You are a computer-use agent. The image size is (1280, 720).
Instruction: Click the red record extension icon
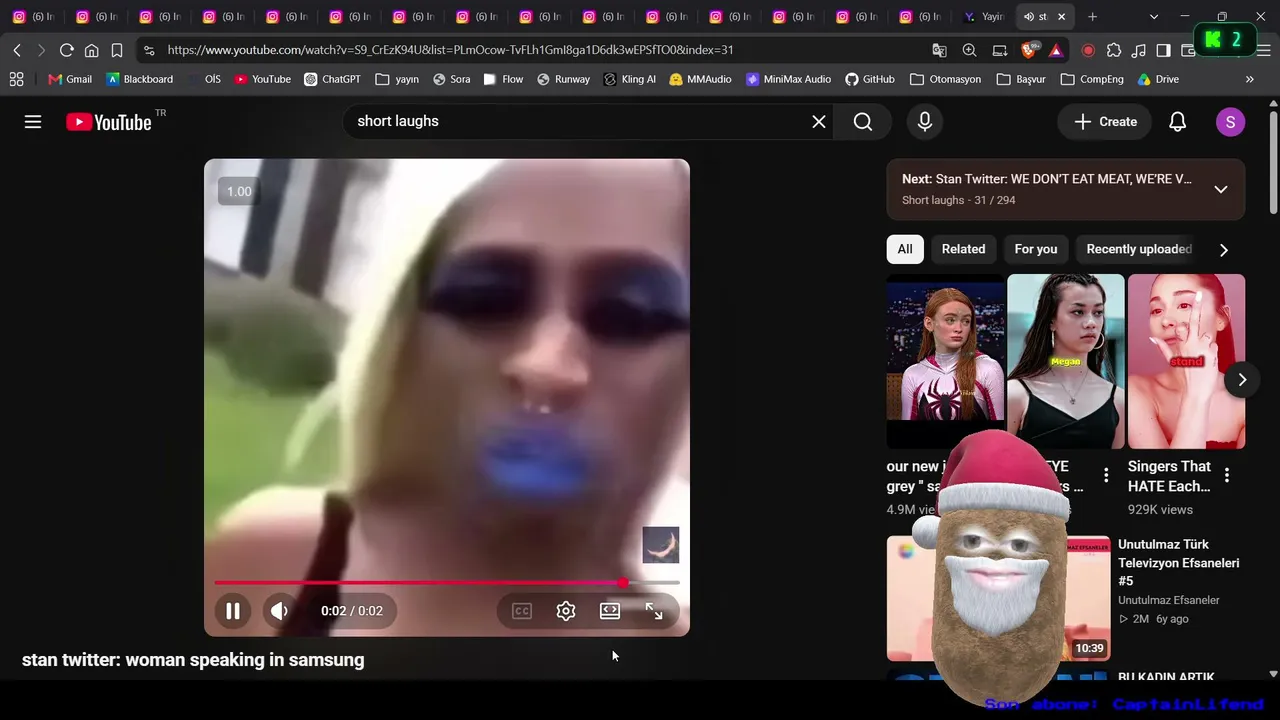point(1088,50)
